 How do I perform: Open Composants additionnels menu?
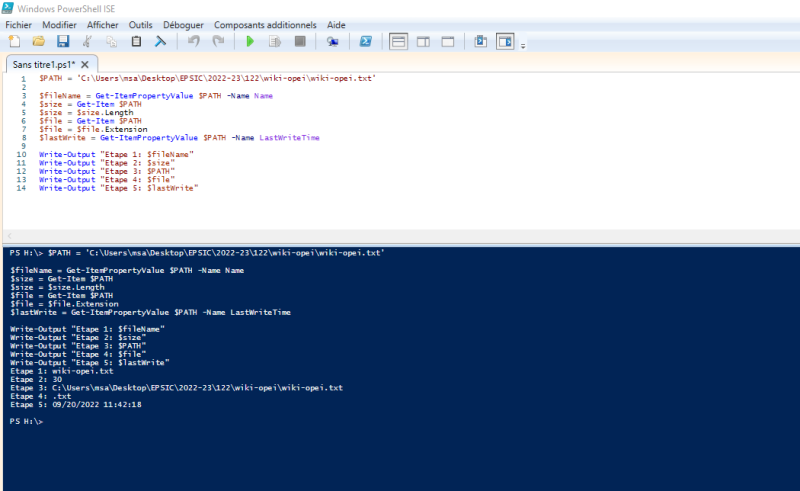(x=265, y=25)
